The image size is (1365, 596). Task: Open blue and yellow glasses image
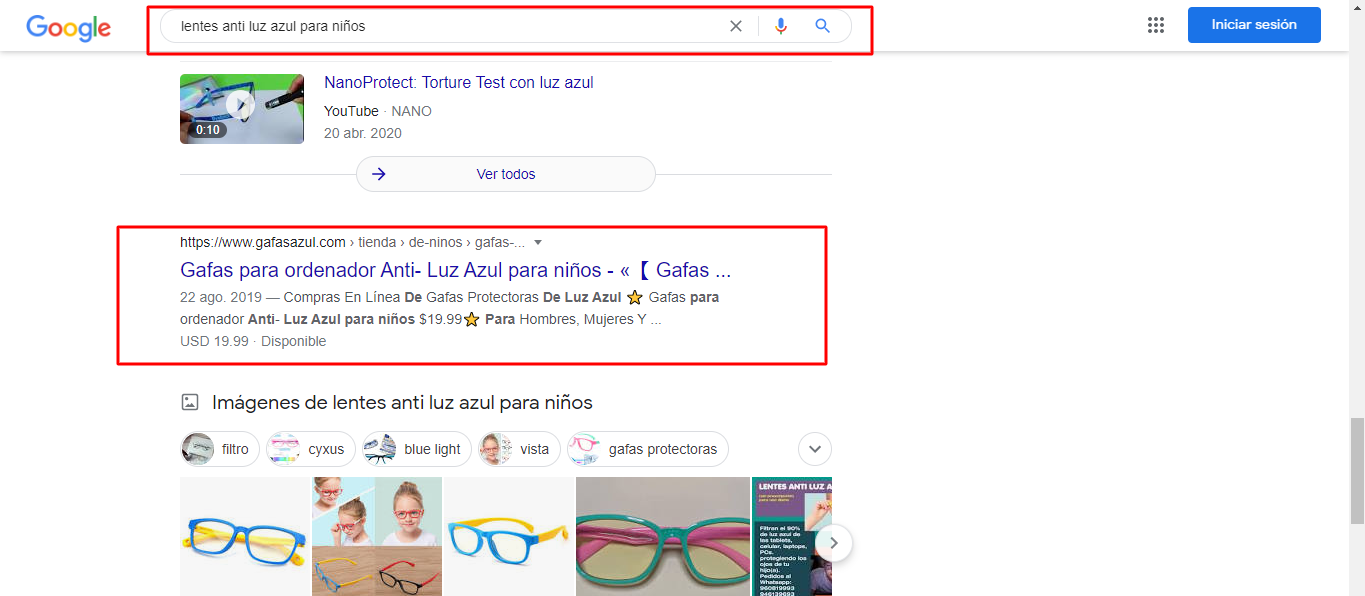tap(245, 536)
